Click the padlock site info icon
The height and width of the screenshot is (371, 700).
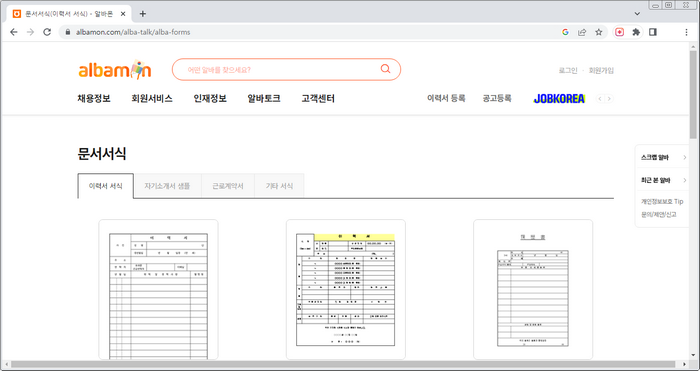[x=68, y=32]
